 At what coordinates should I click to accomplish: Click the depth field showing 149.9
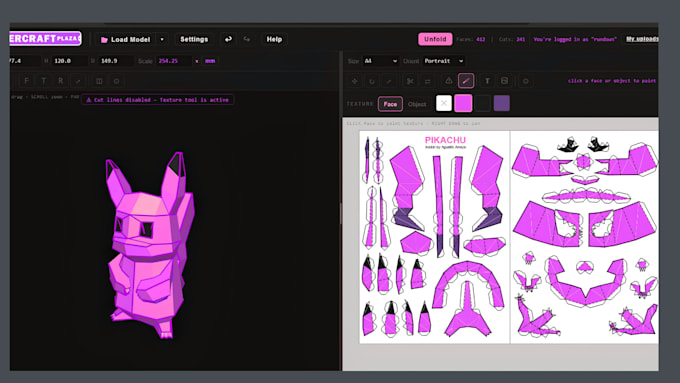pos(115,61)
